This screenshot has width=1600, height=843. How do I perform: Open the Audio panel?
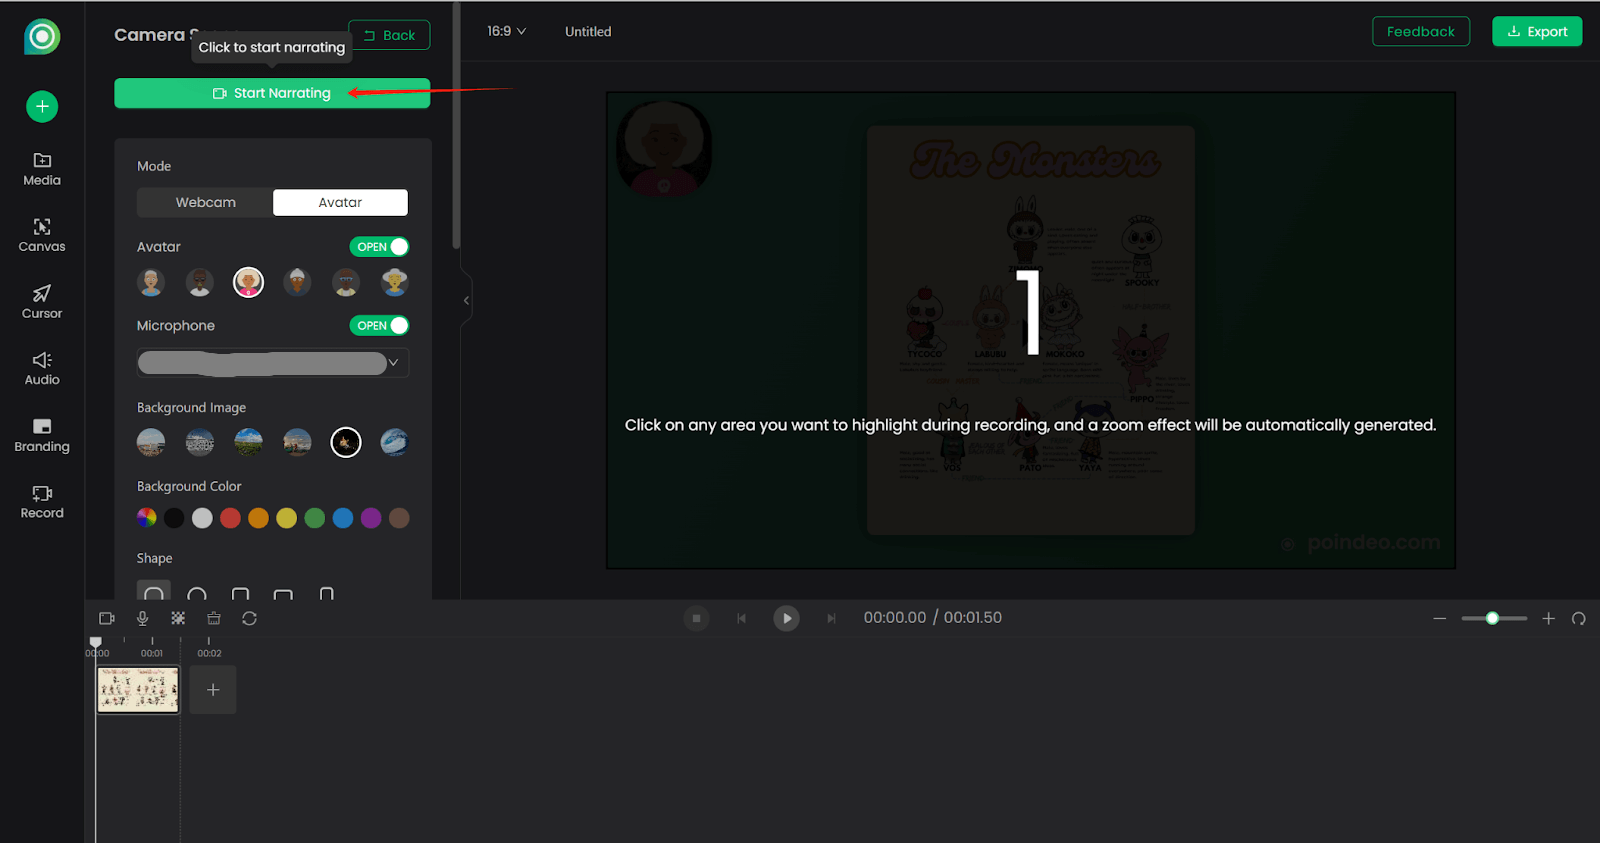(42, 369)
